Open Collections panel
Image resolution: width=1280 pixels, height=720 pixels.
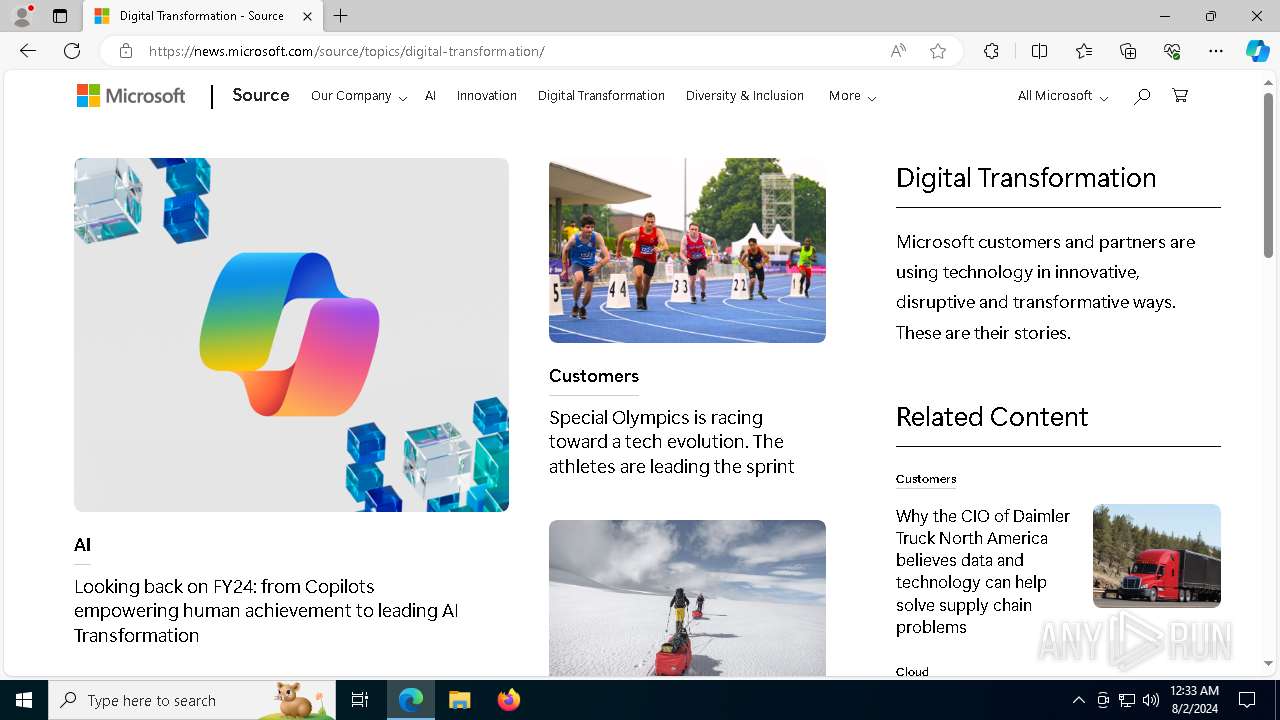(1128, 51)
